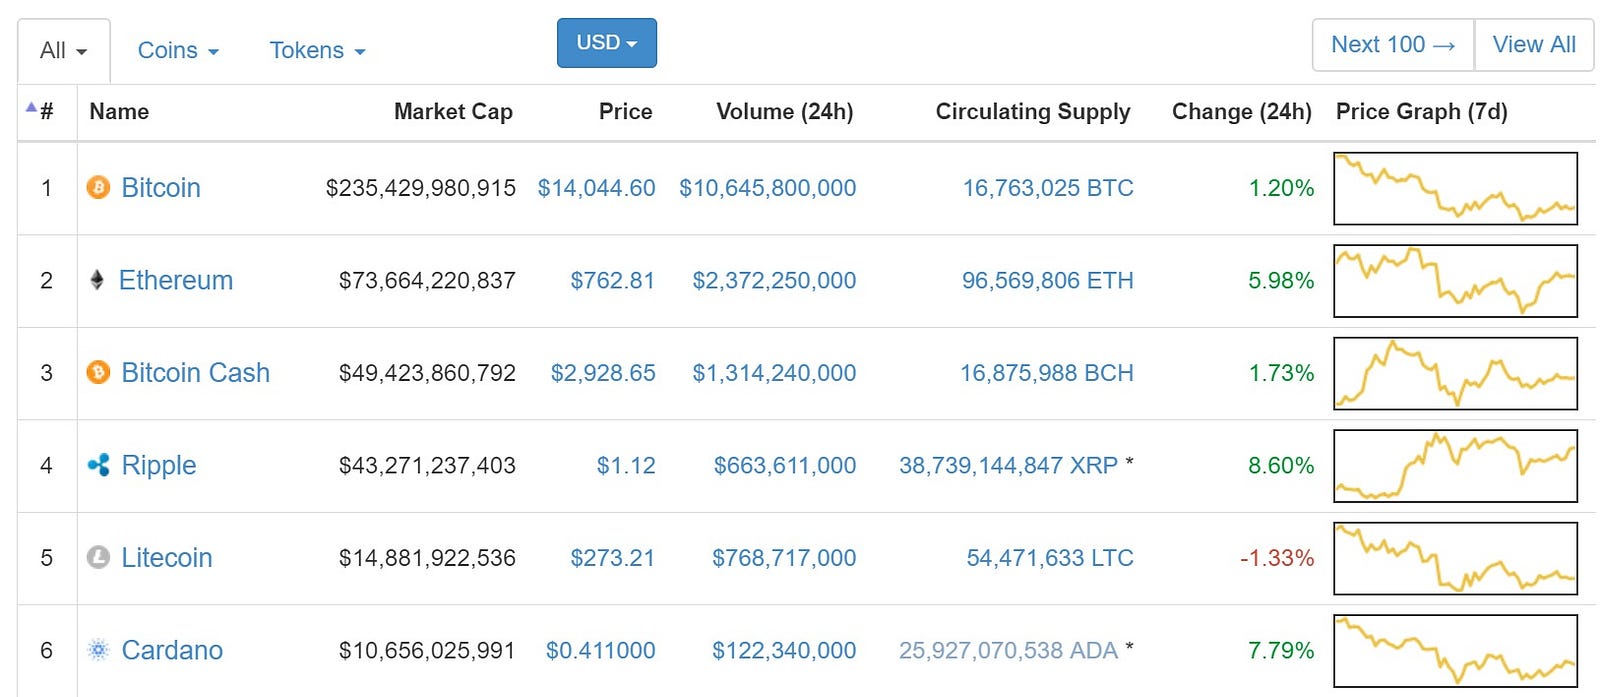
Task: Click the Litecoin logo icon
Action: tap(98, 557)
